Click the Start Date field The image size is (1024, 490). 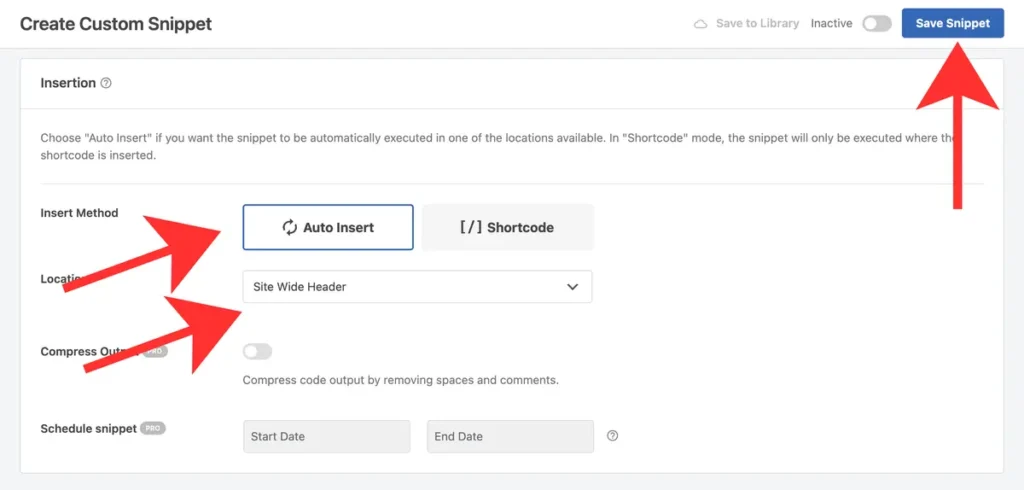click(x=326, y=436)
